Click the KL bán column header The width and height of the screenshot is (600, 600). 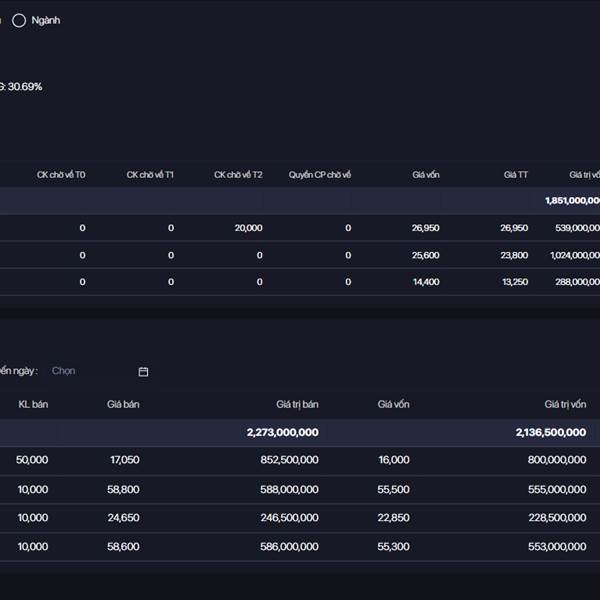[x=33, y=405]
